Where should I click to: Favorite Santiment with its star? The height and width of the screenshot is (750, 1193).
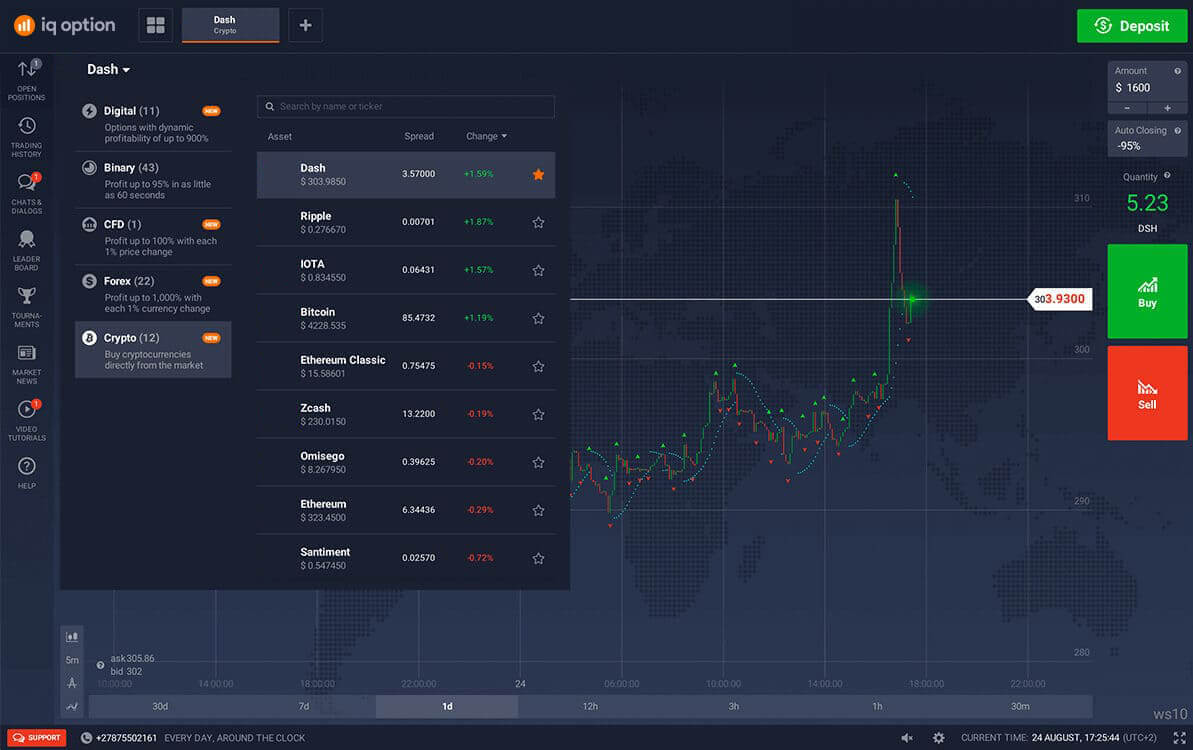pyautogui.click(x=539, y=558)
